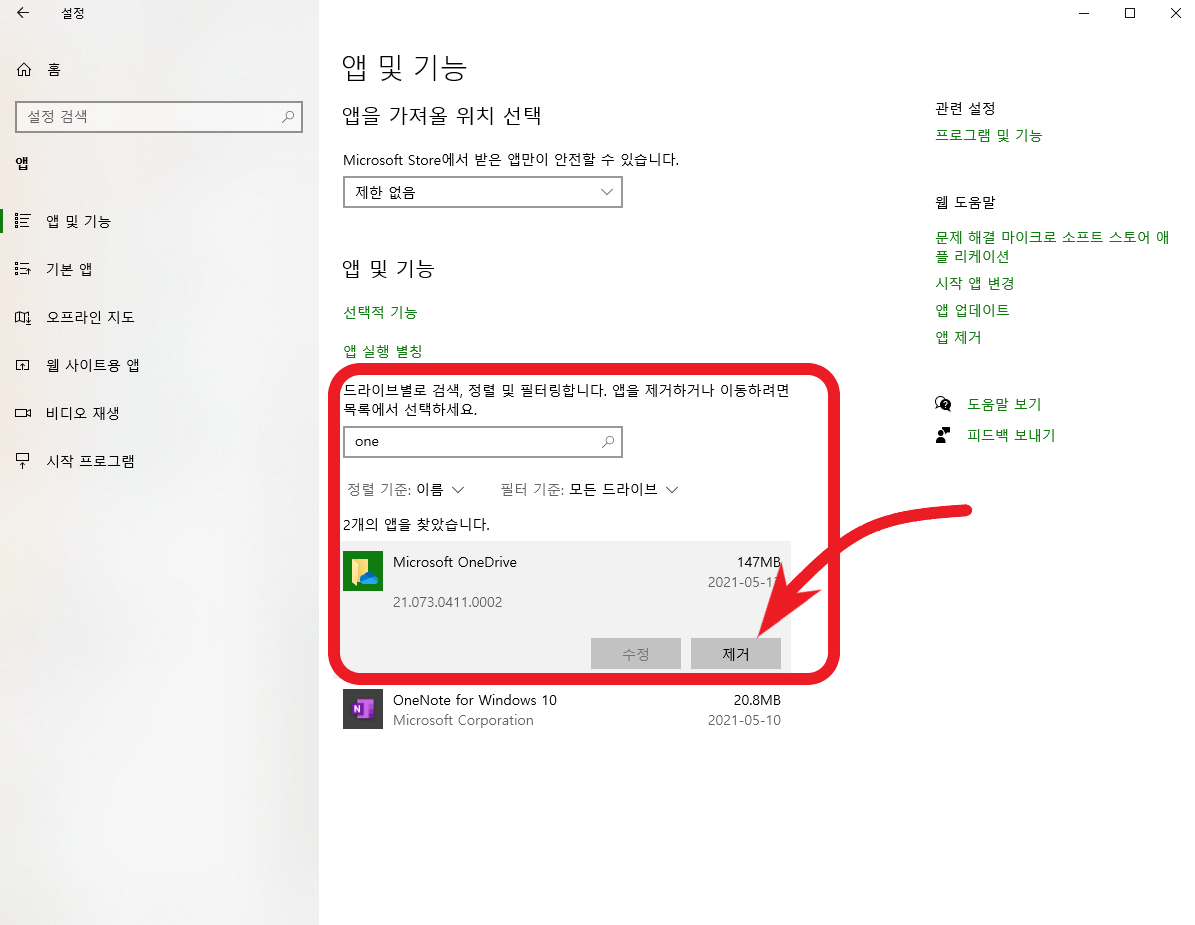Image resolution: width=1195 pixels, height=925 pixels.
Task: Click the 기본 앱 sidebar icon
Action: point(23,269)
